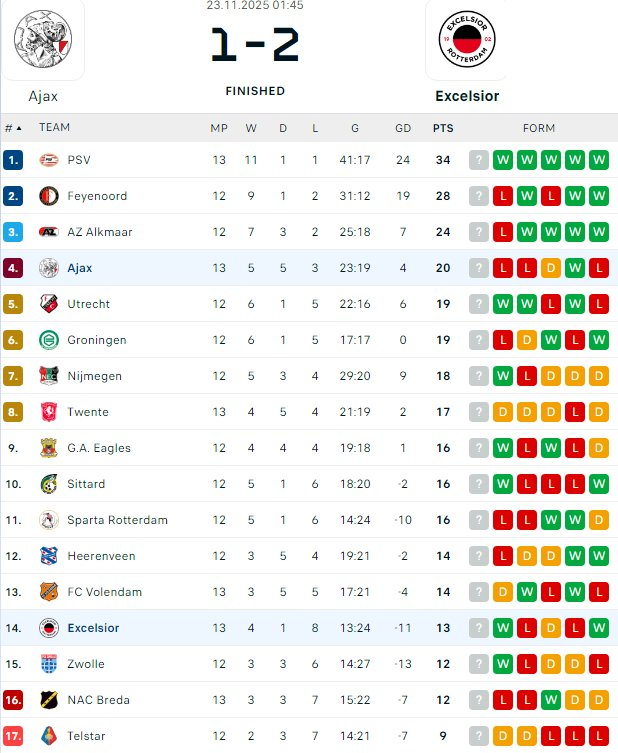Click the Groningen club logo

49,340
